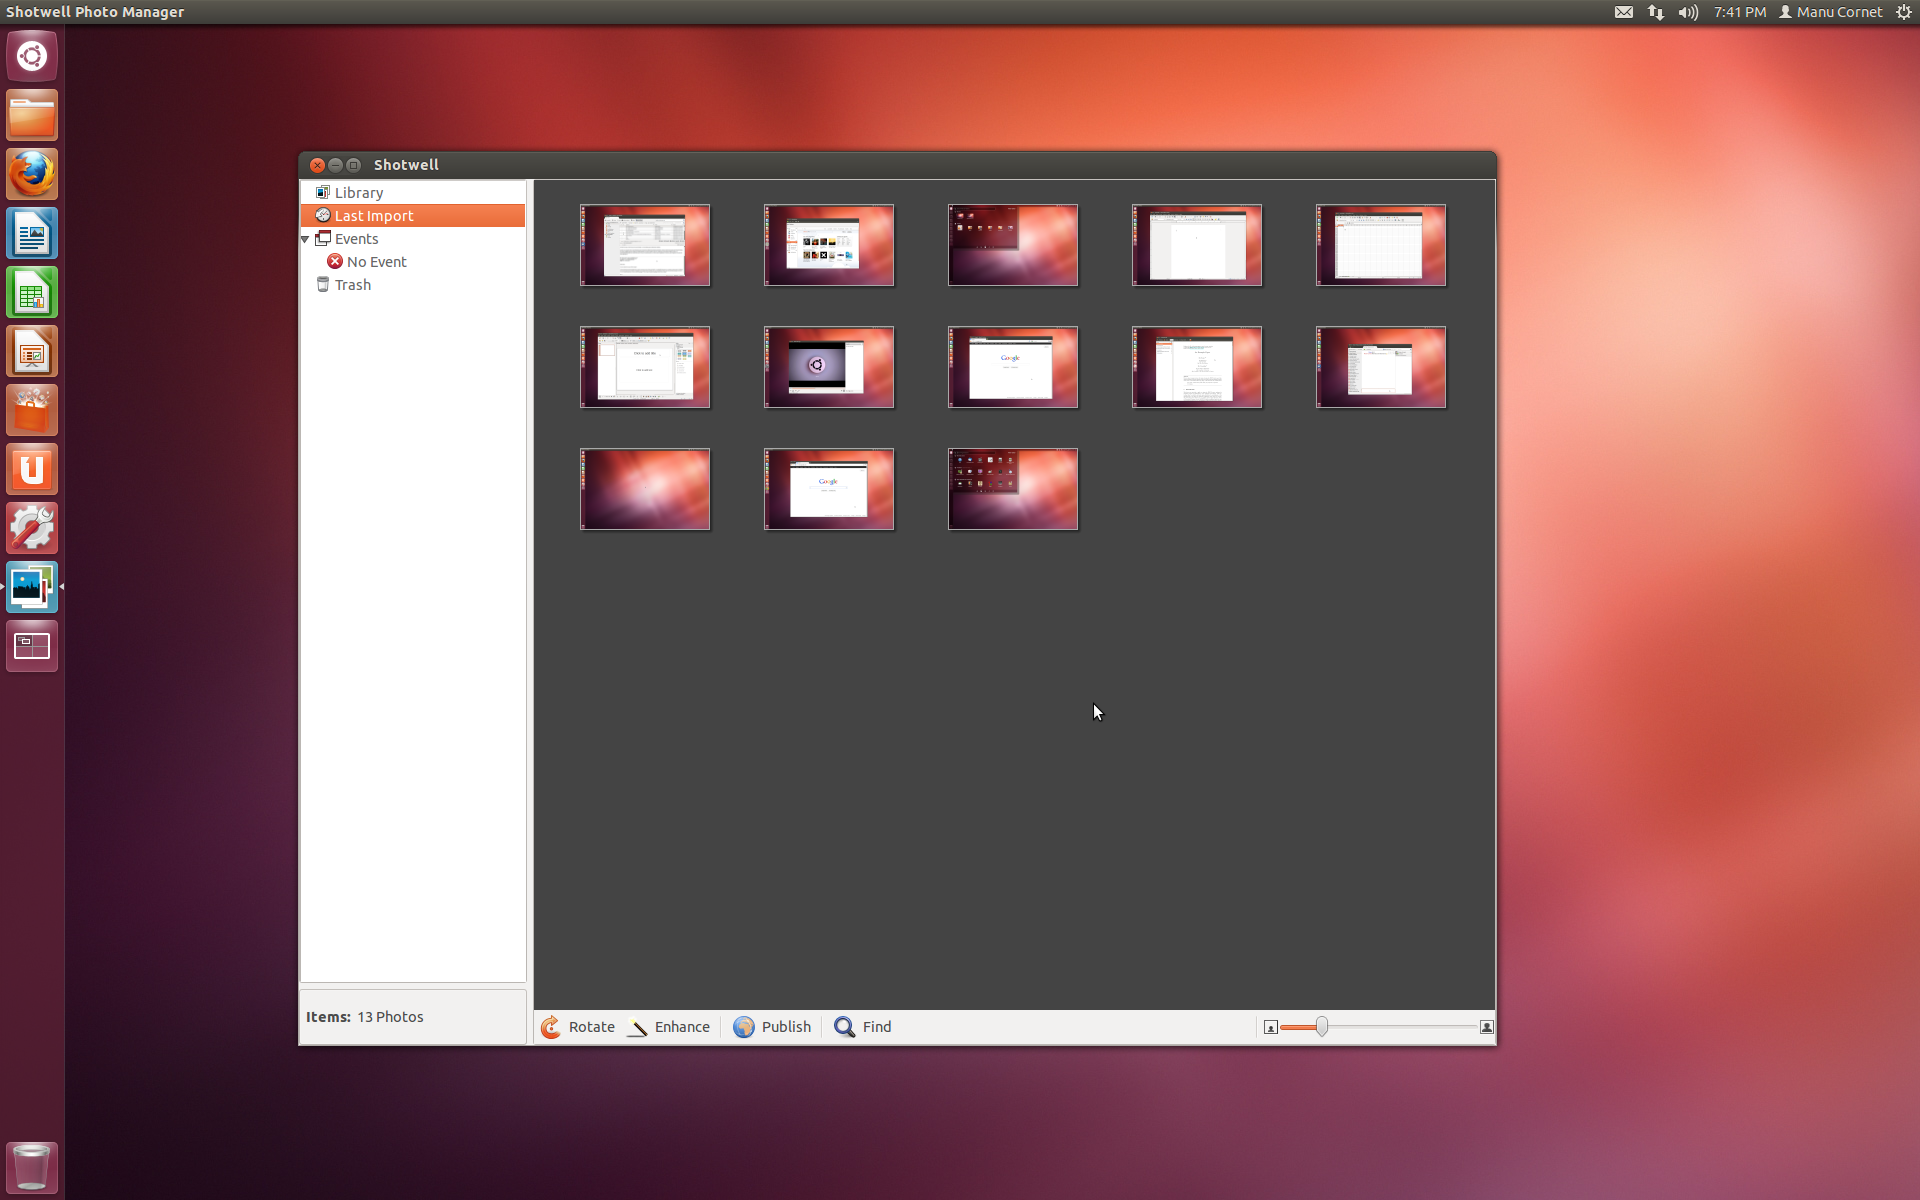Click the workspace switcher launcher icon
This screenshot has height=1200, width=1920.
click(32, 647)
